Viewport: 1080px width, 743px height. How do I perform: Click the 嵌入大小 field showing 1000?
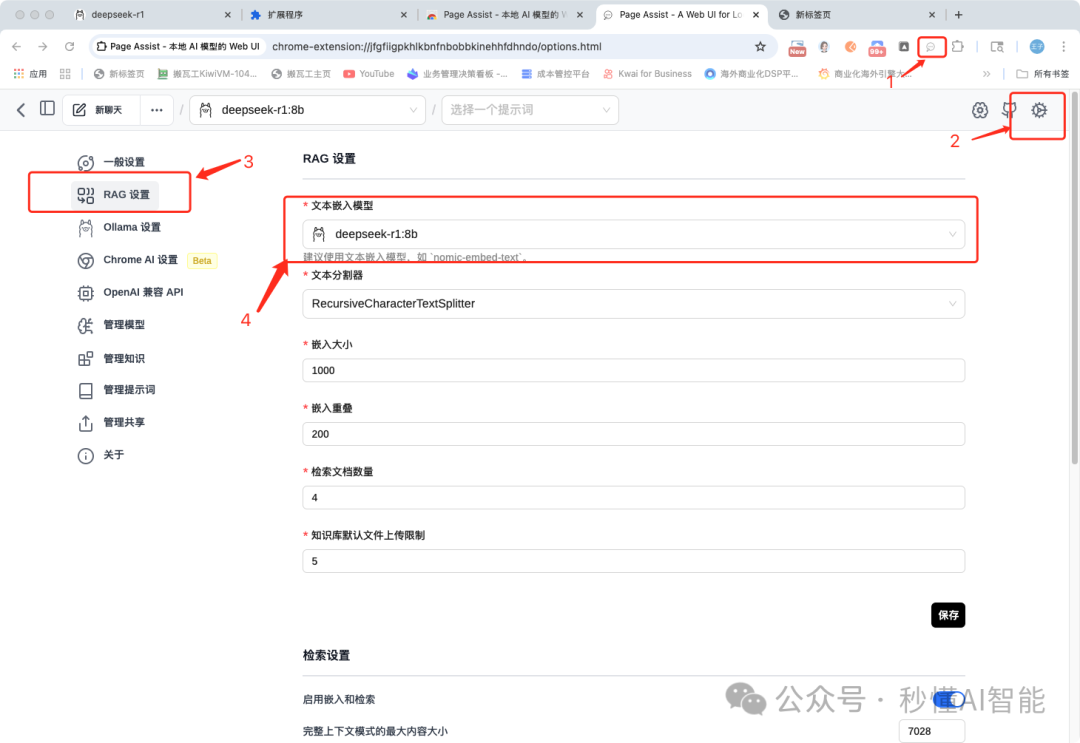pyautogui.click(x=633, y=370)
